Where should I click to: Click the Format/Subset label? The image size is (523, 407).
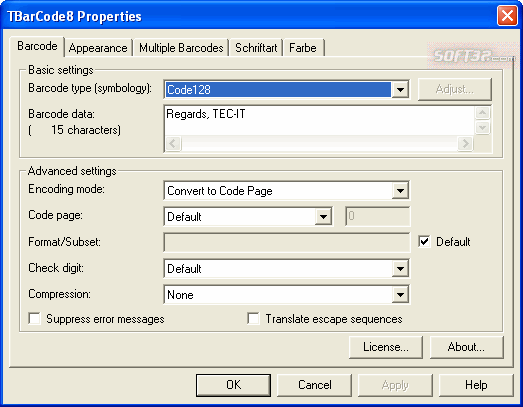coord(64,242)
